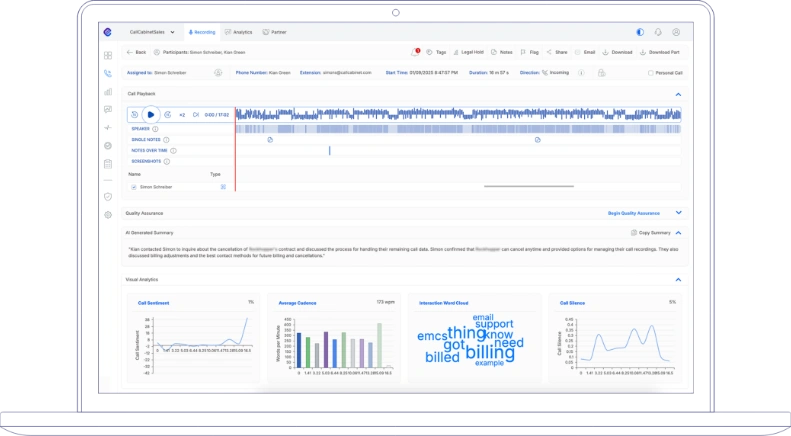Viewport: 791px width, 436px height.
Task: Skip forward in call playback
Action: [x=167, y=115]
